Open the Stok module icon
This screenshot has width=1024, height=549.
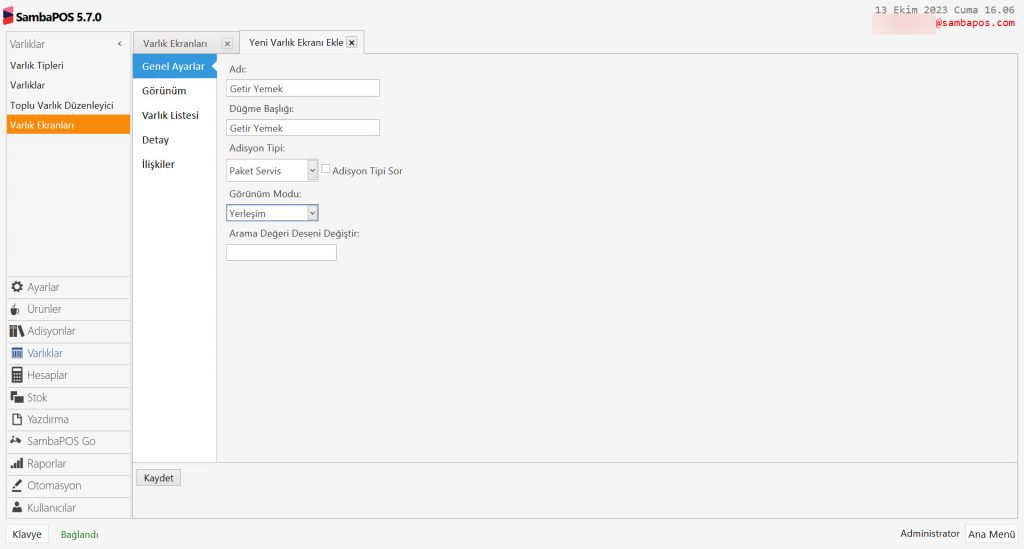click(17, 397)
